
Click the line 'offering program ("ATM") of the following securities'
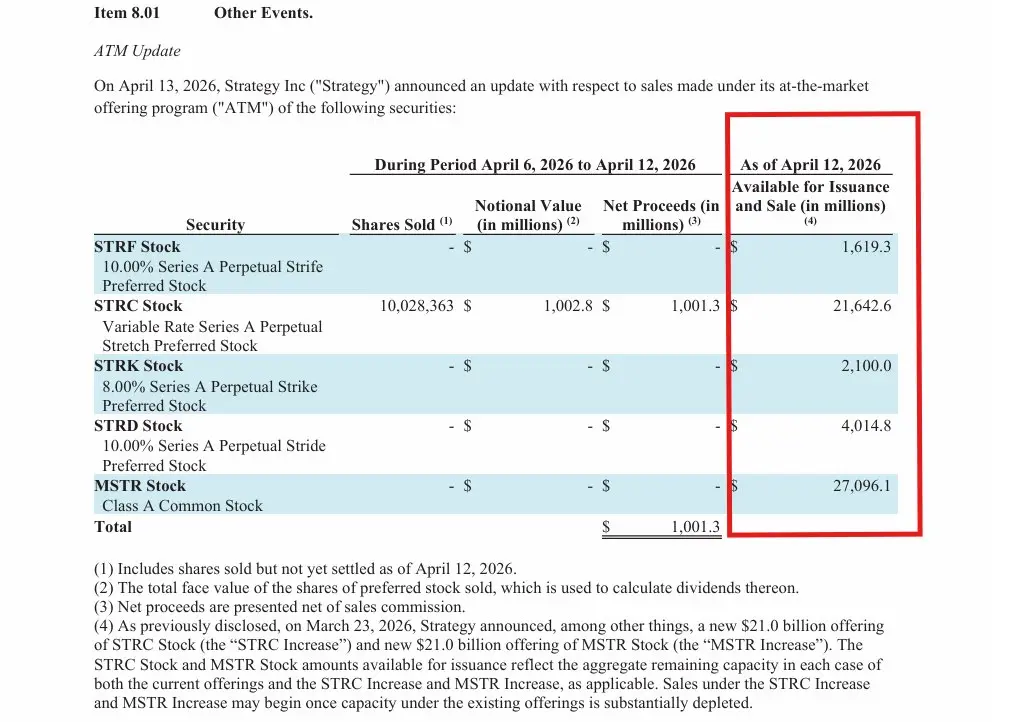click(x=275, y=108)
